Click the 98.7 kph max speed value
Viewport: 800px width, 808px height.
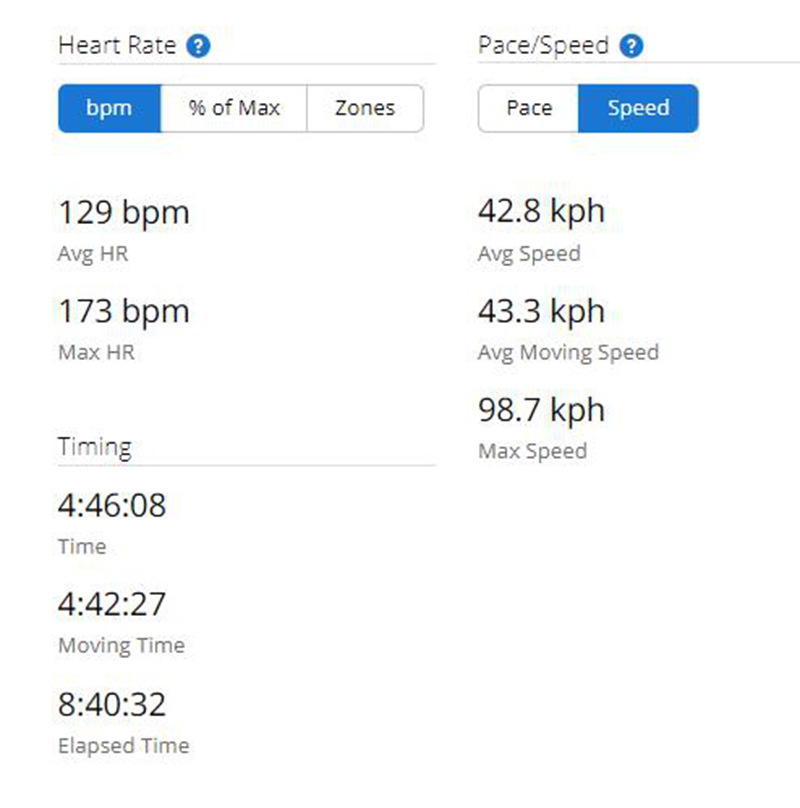[541, 410]
